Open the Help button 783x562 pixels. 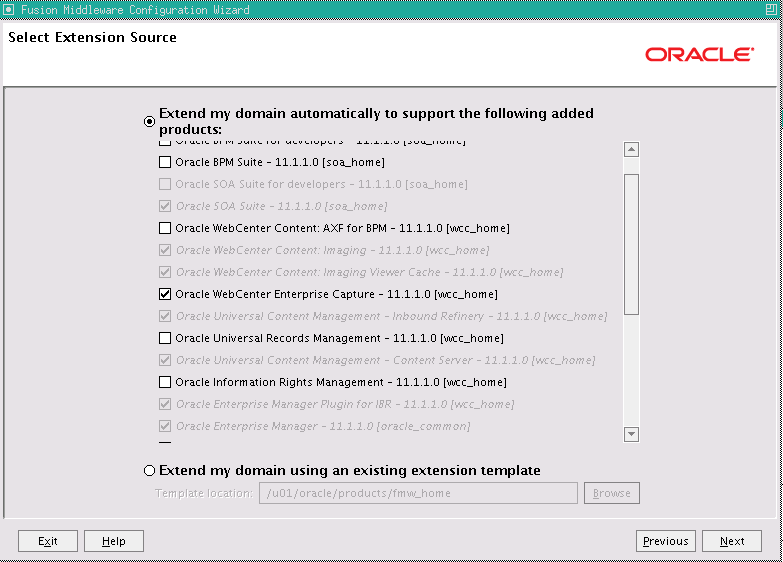(114, 541)
